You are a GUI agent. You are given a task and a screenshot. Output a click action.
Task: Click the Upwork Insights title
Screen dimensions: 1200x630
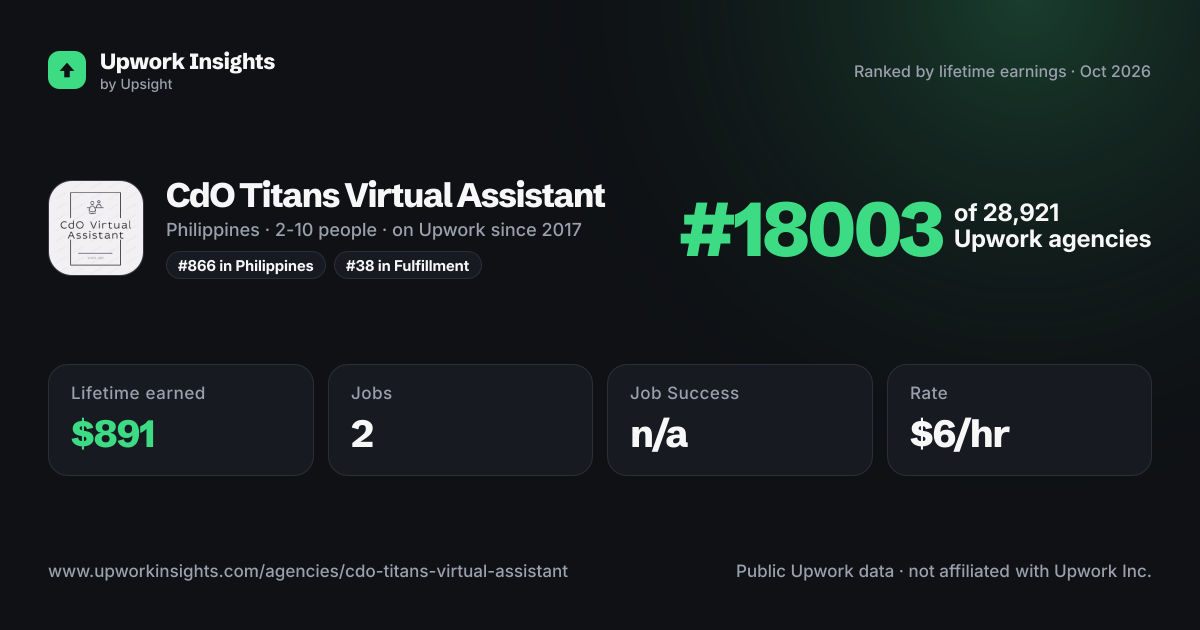pos(187,61)
